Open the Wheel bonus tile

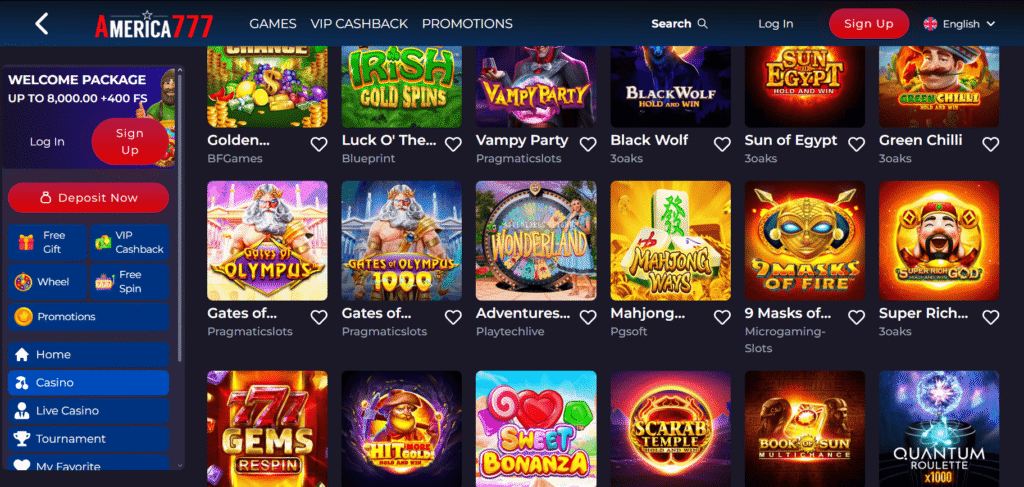click(x=47, y=282)
